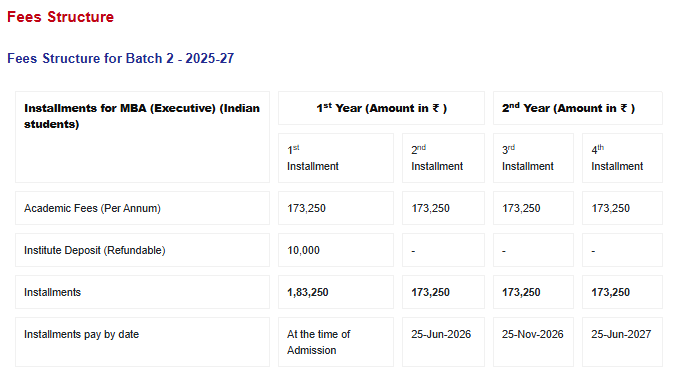
Task: Click Academic Fees 173,250 under 4th Installment
Action: (x=610, y=208)
